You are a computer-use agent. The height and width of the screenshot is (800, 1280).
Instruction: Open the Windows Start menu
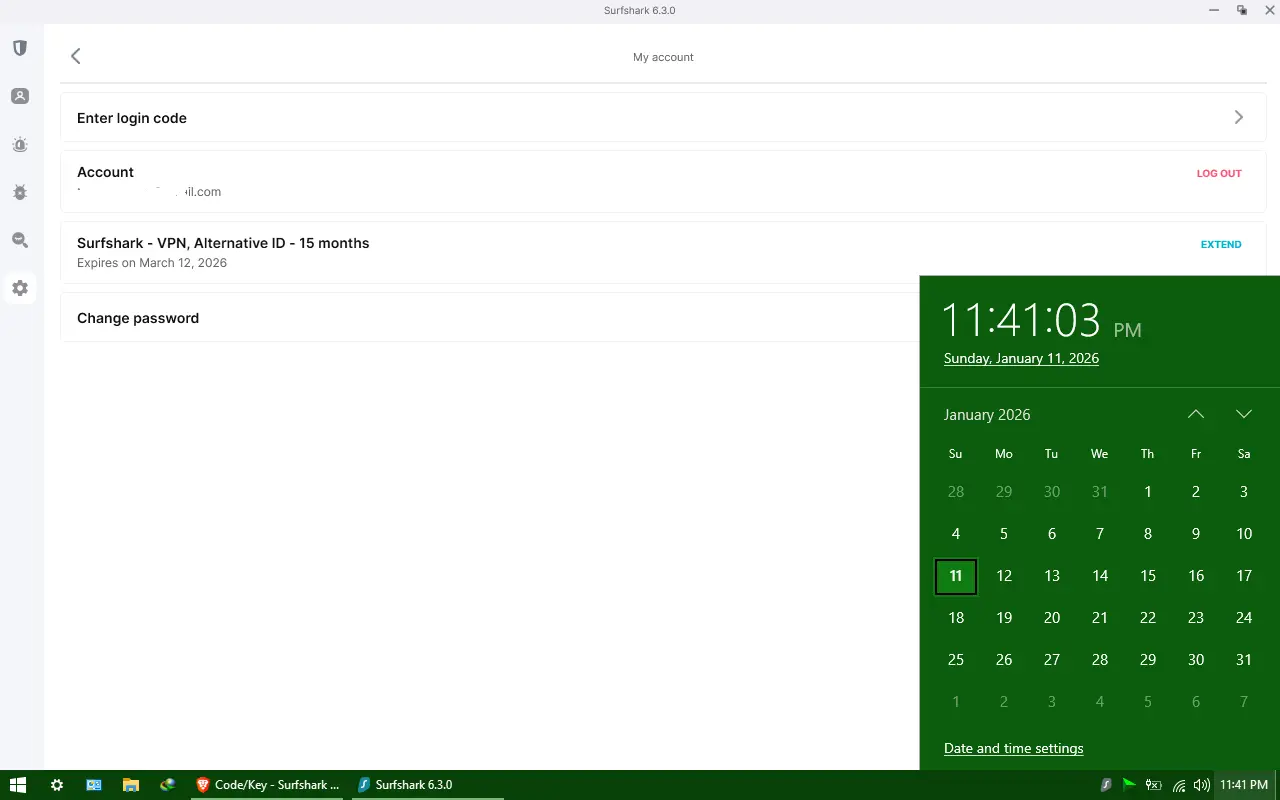click(x=17, y=785)
